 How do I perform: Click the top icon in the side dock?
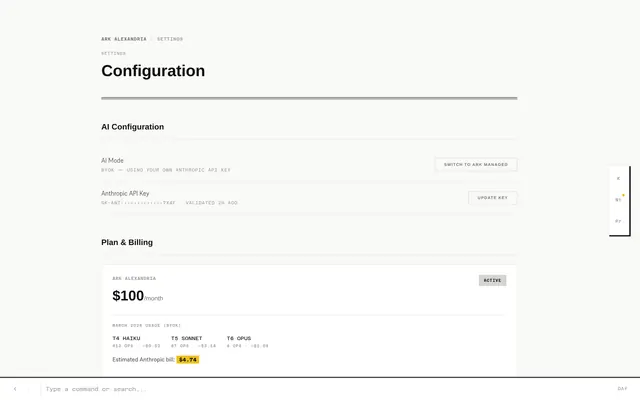coord(618,178)
